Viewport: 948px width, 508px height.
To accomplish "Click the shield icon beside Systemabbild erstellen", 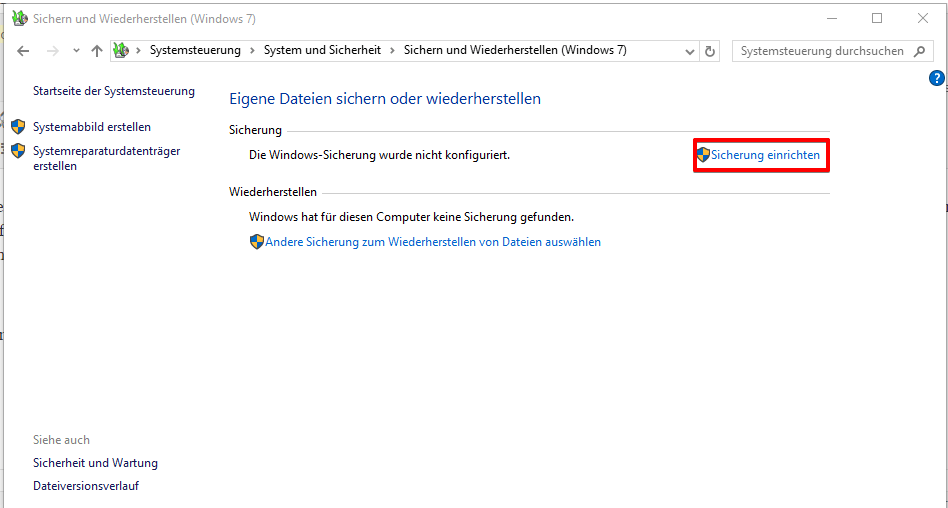I will 18,126.
